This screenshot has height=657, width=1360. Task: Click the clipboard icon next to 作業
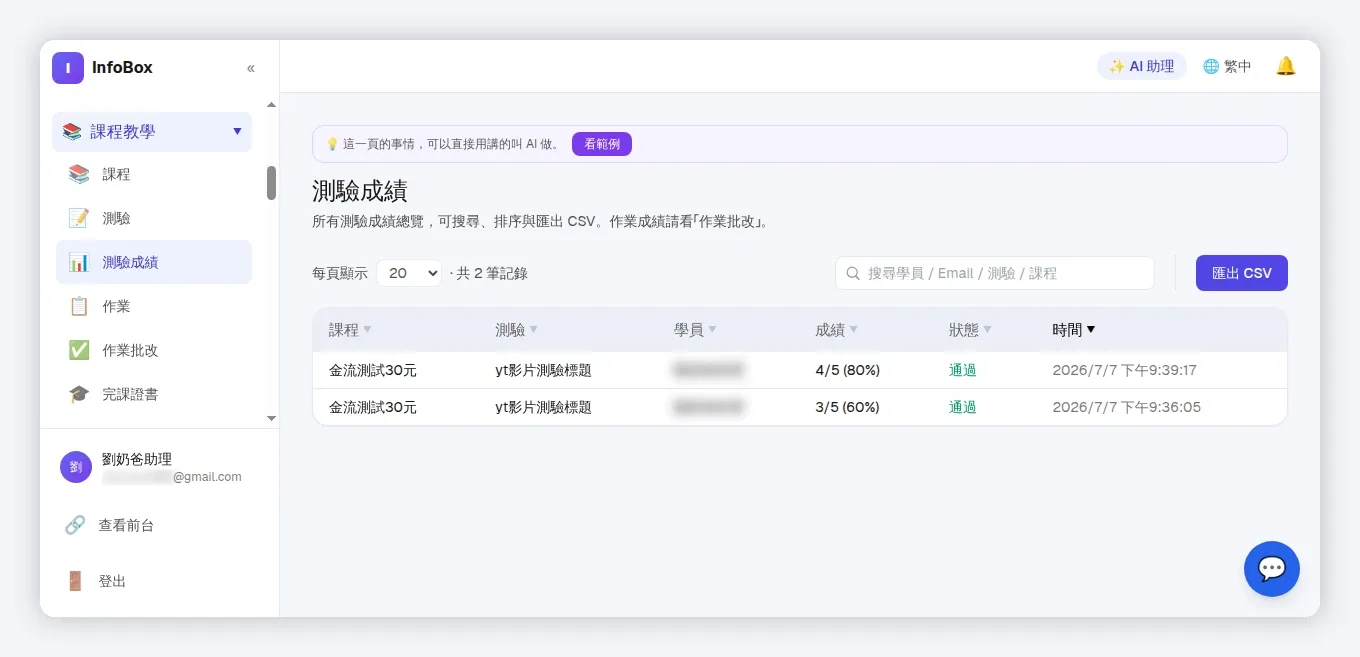tap(79, 306)
